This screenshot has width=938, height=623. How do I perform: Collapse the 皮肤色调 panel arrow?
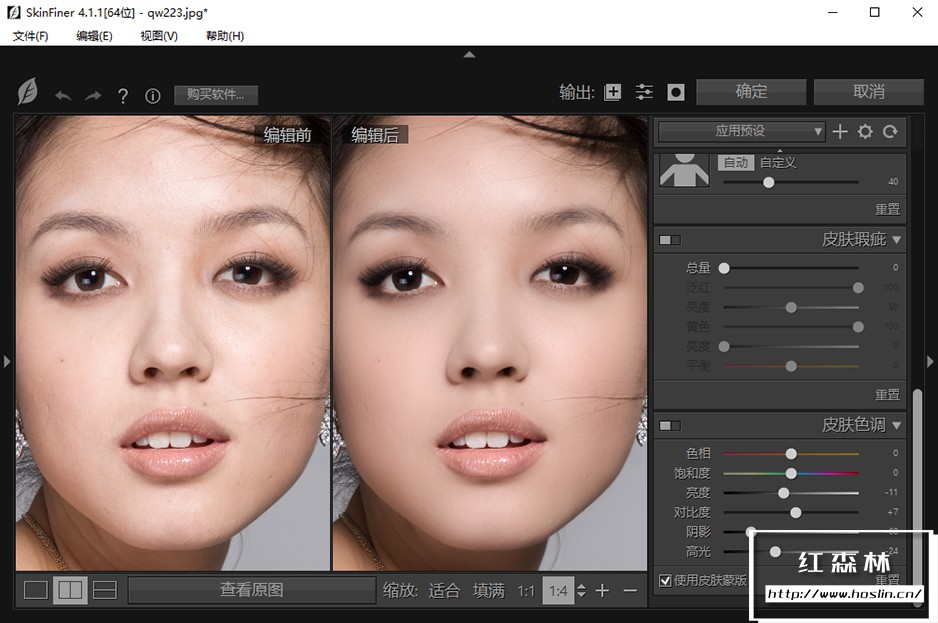pyautogui.click(x=897, y=426)
